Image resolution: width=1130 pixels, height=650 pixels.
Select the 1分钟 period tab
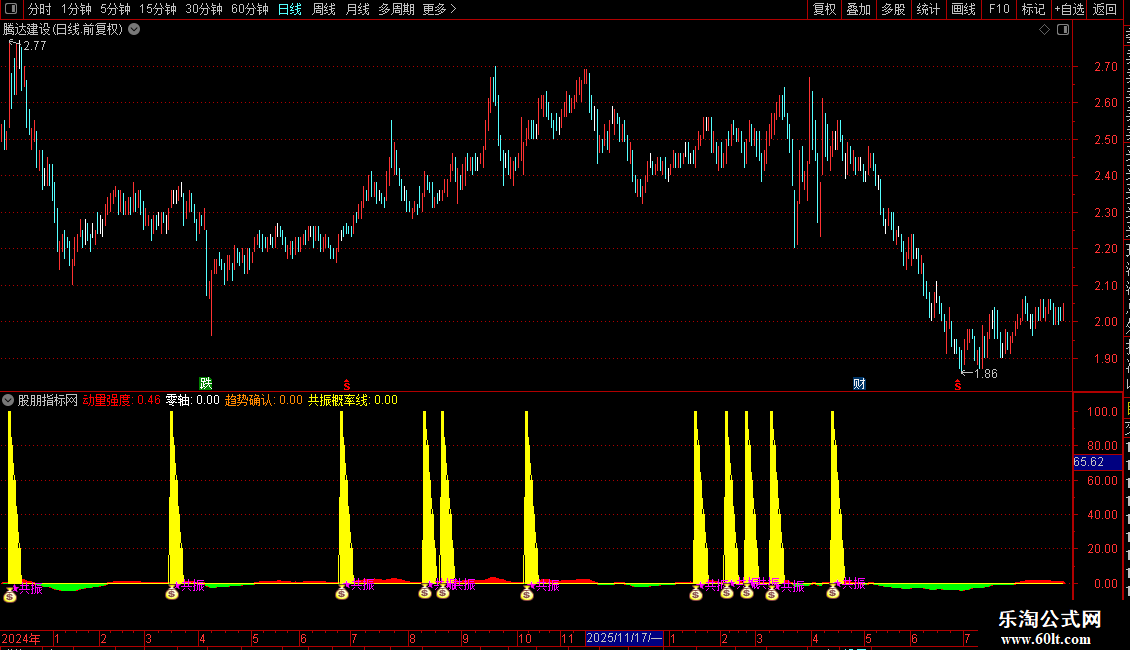(x=76, y=9)
